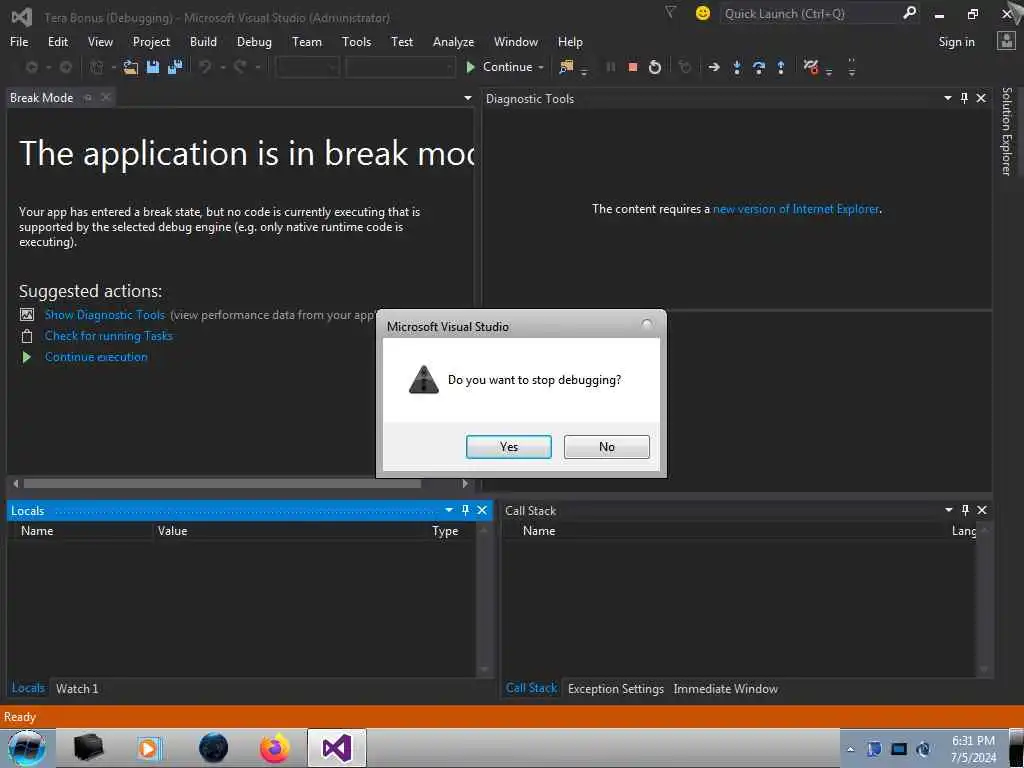The height and width of the screenshot is (768, 1024).
Task: Open the Tools menu
Action: (356, 42)
